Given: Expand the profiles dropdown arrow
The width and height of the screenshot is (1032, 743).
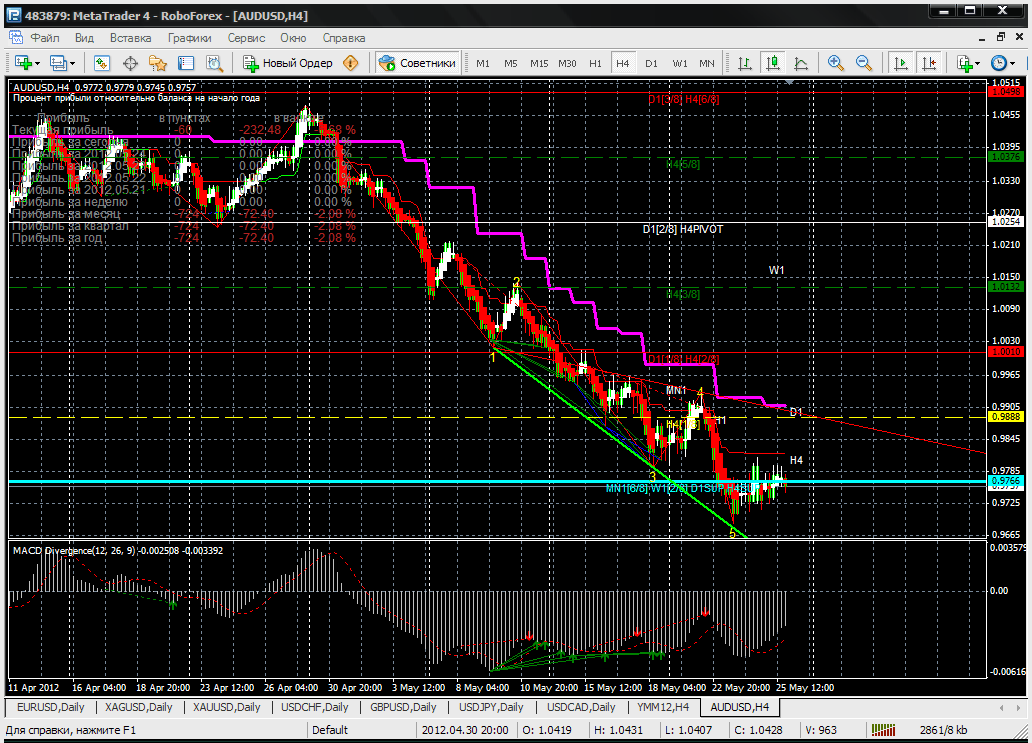Looking at the screenshot, I should coord(73,63).
